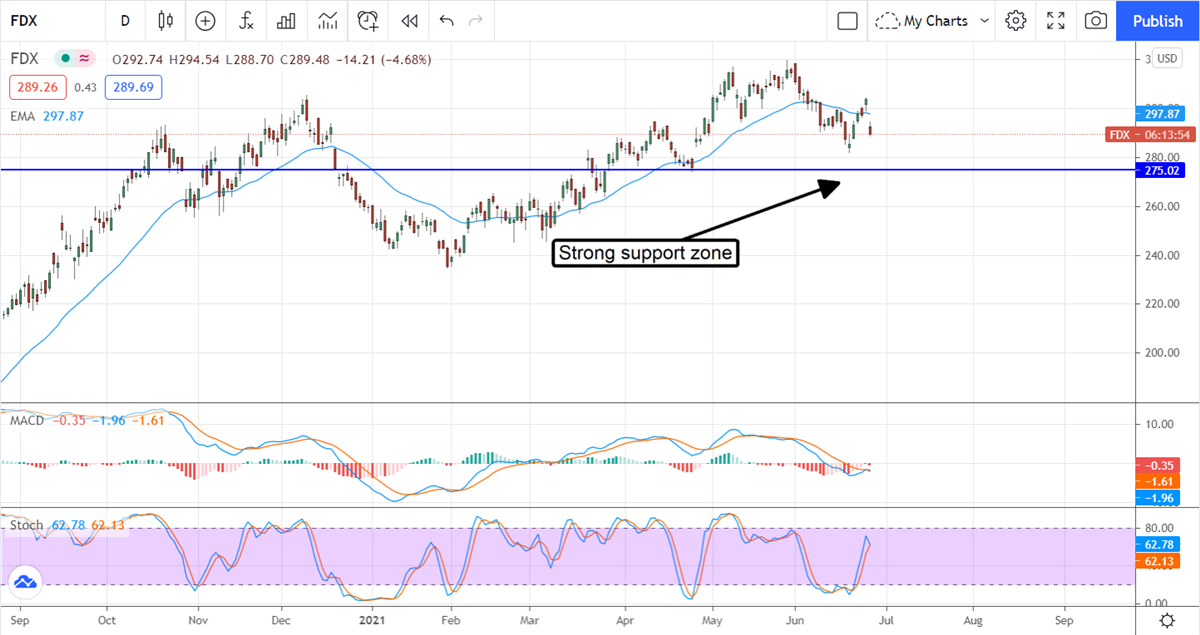1200x635 pixels.
Task: Change the D daily time interval
Action: click(125, 20)
